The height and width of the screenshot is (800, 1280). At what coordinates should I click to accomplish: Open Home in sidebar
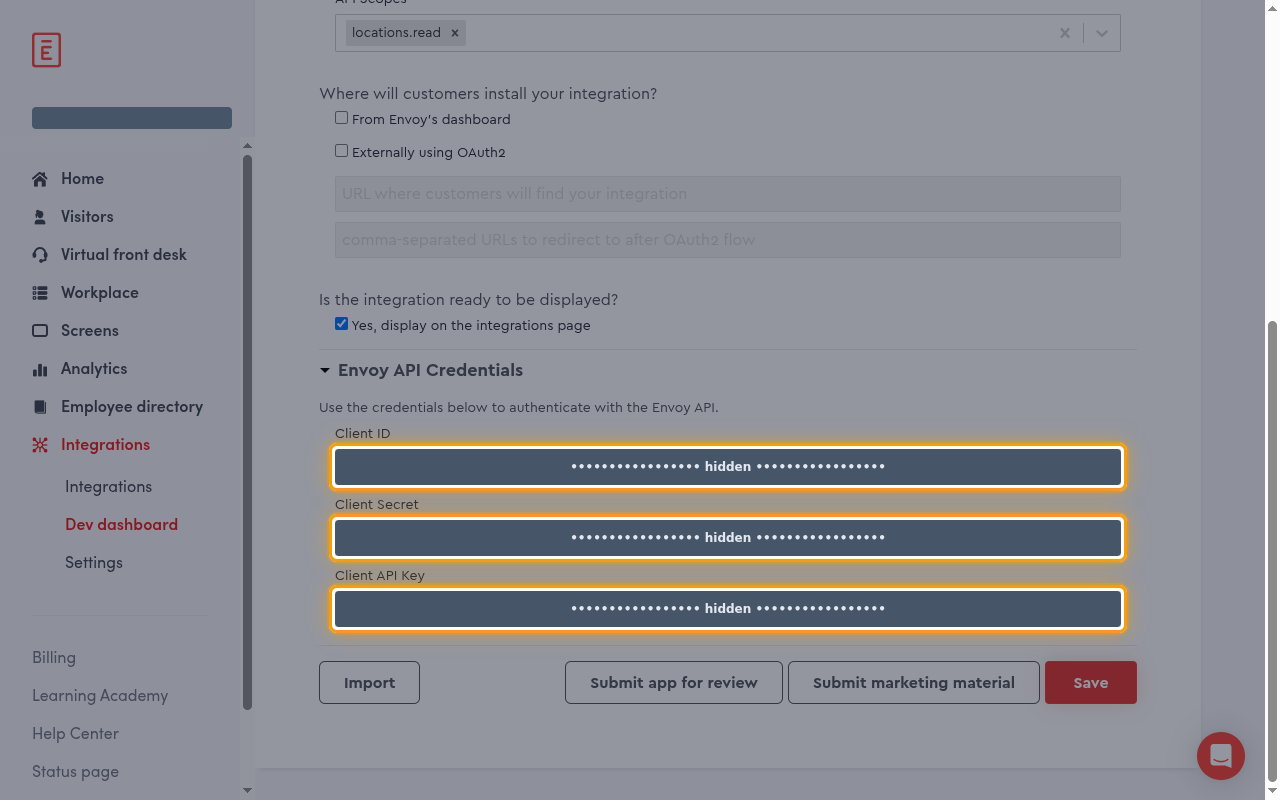pyautogui.click(x=82, y=179)
